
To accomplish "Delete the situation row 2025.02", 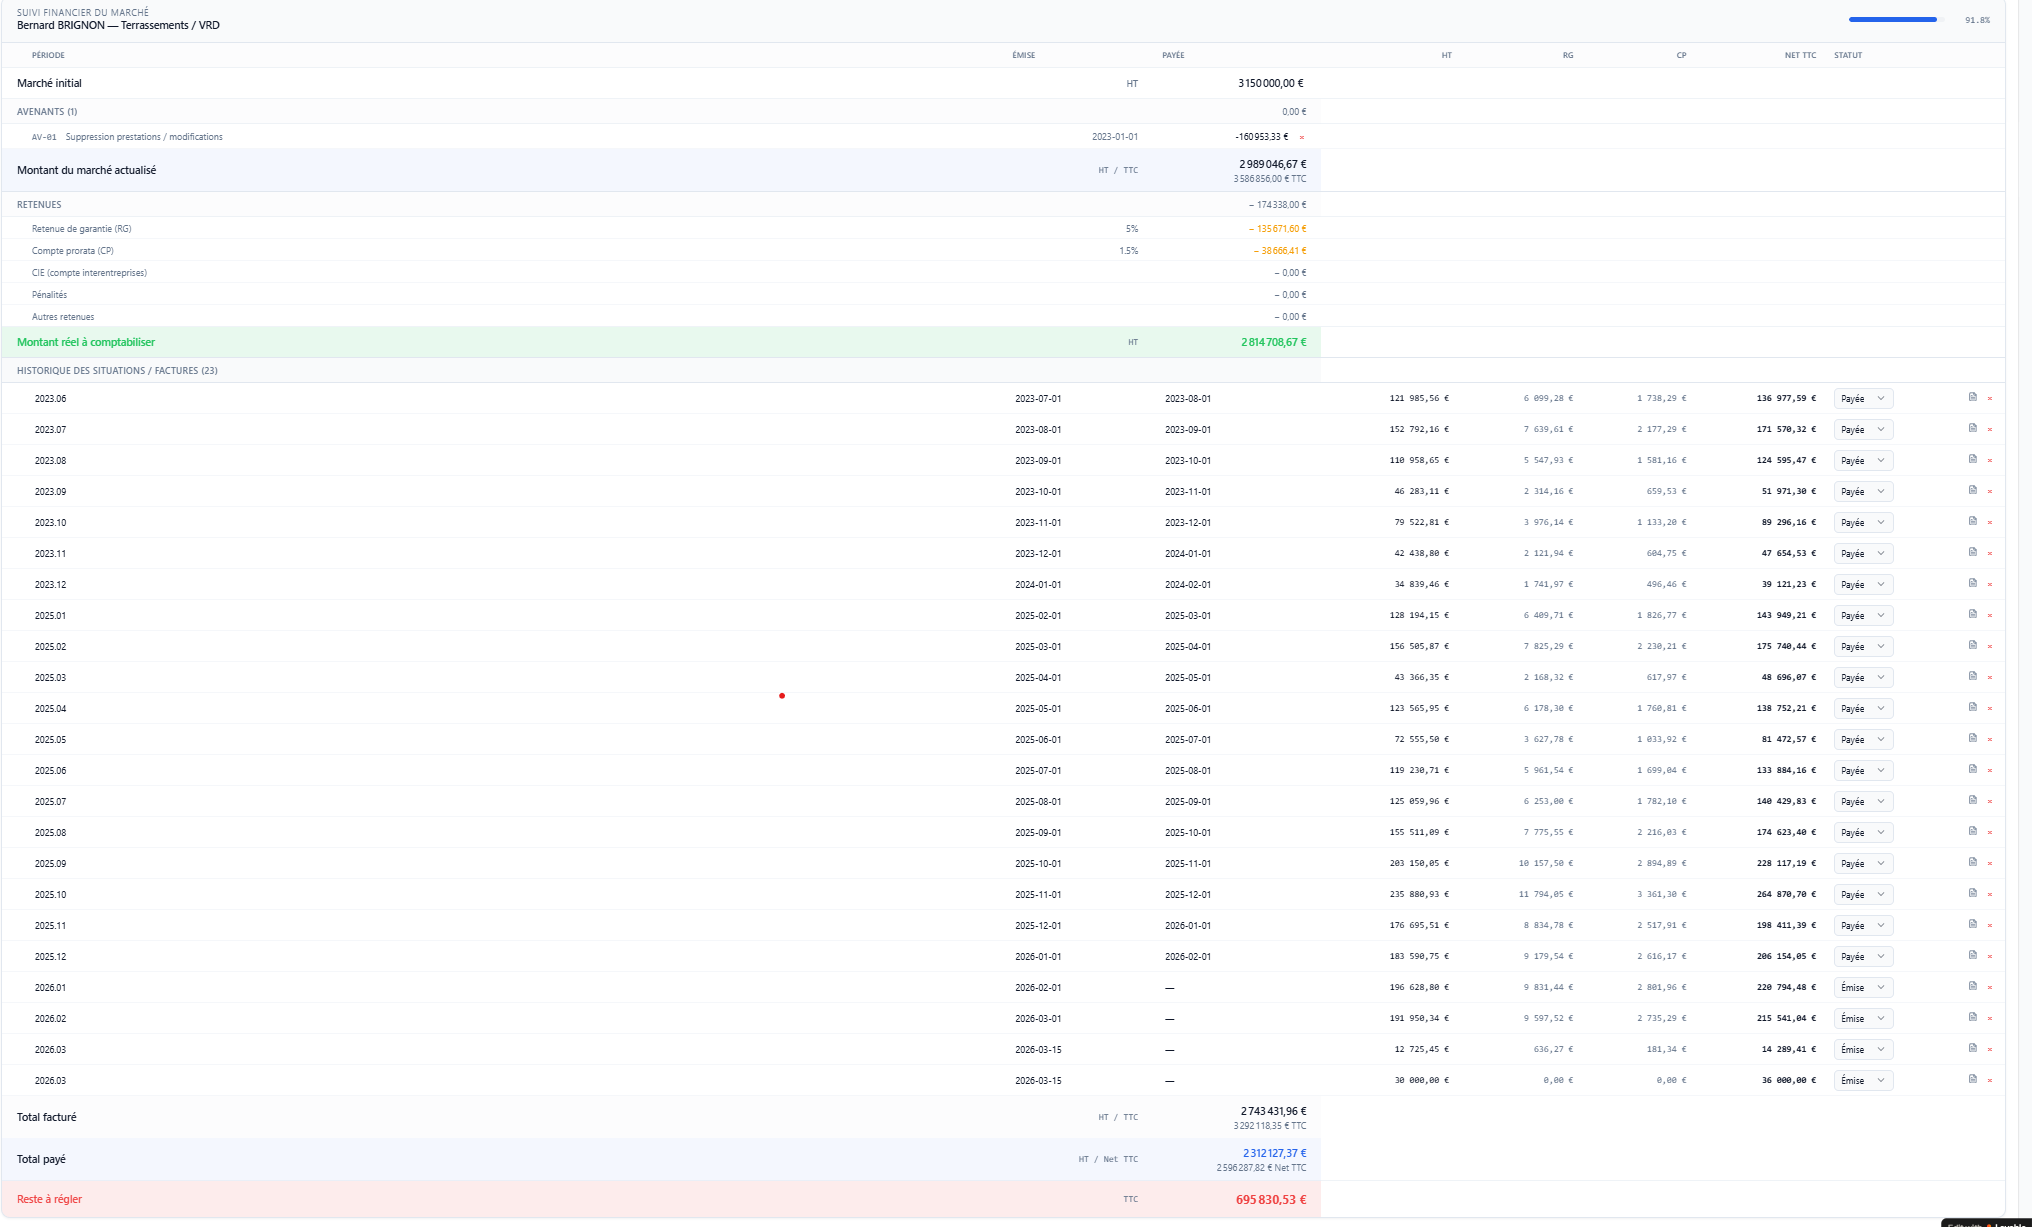I will point(1989,646).
